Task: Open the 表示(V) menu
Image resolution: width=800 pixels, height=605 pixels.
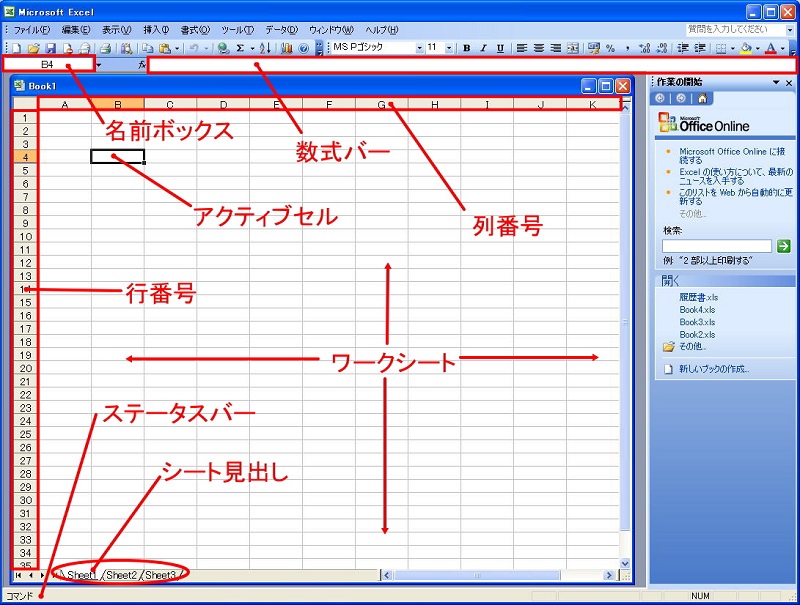Action: 116,30
